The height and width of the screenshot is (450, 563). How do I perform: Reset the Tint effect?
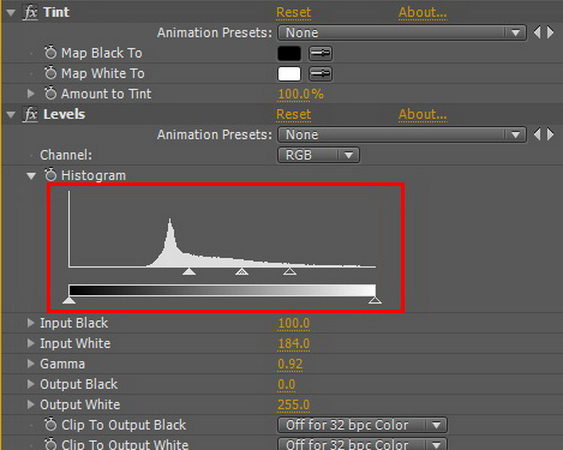point(293,13)
